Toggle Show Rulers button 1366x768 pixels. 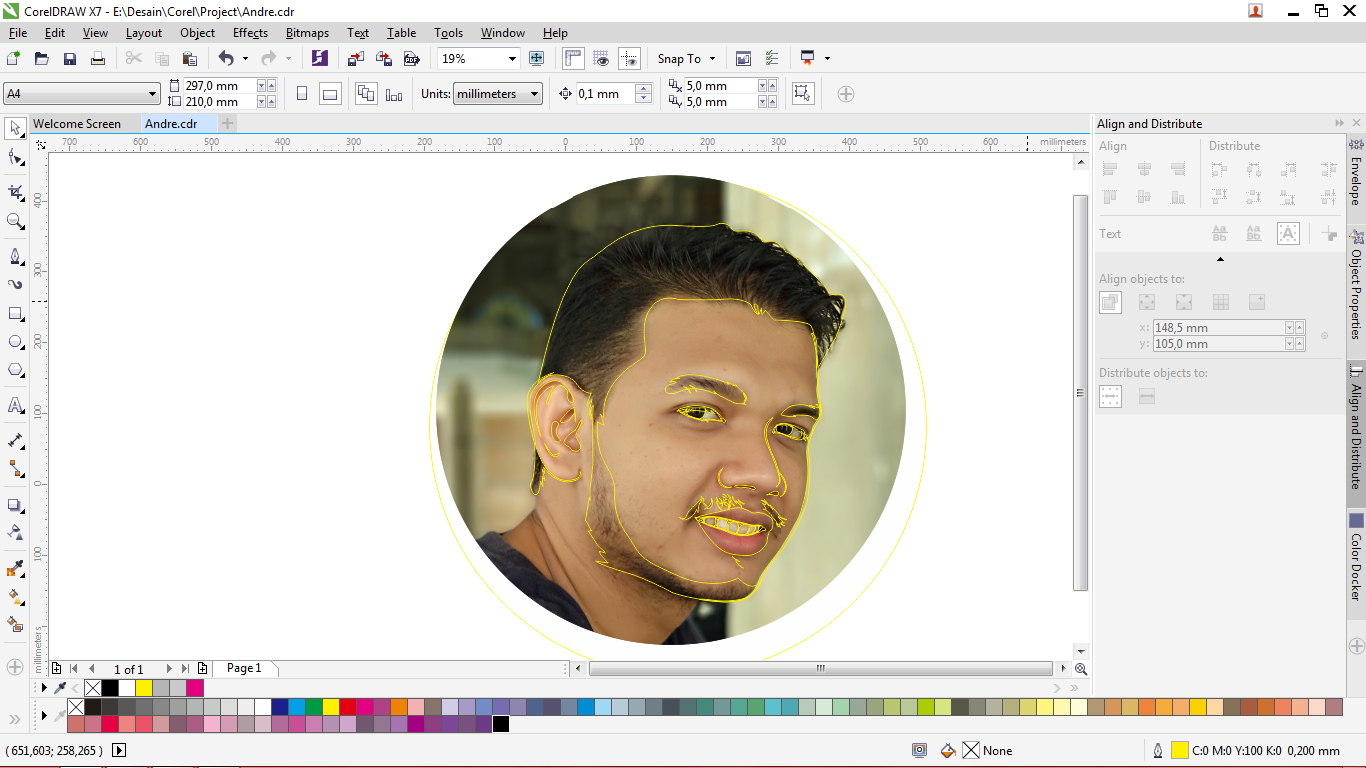coord(574,59)
